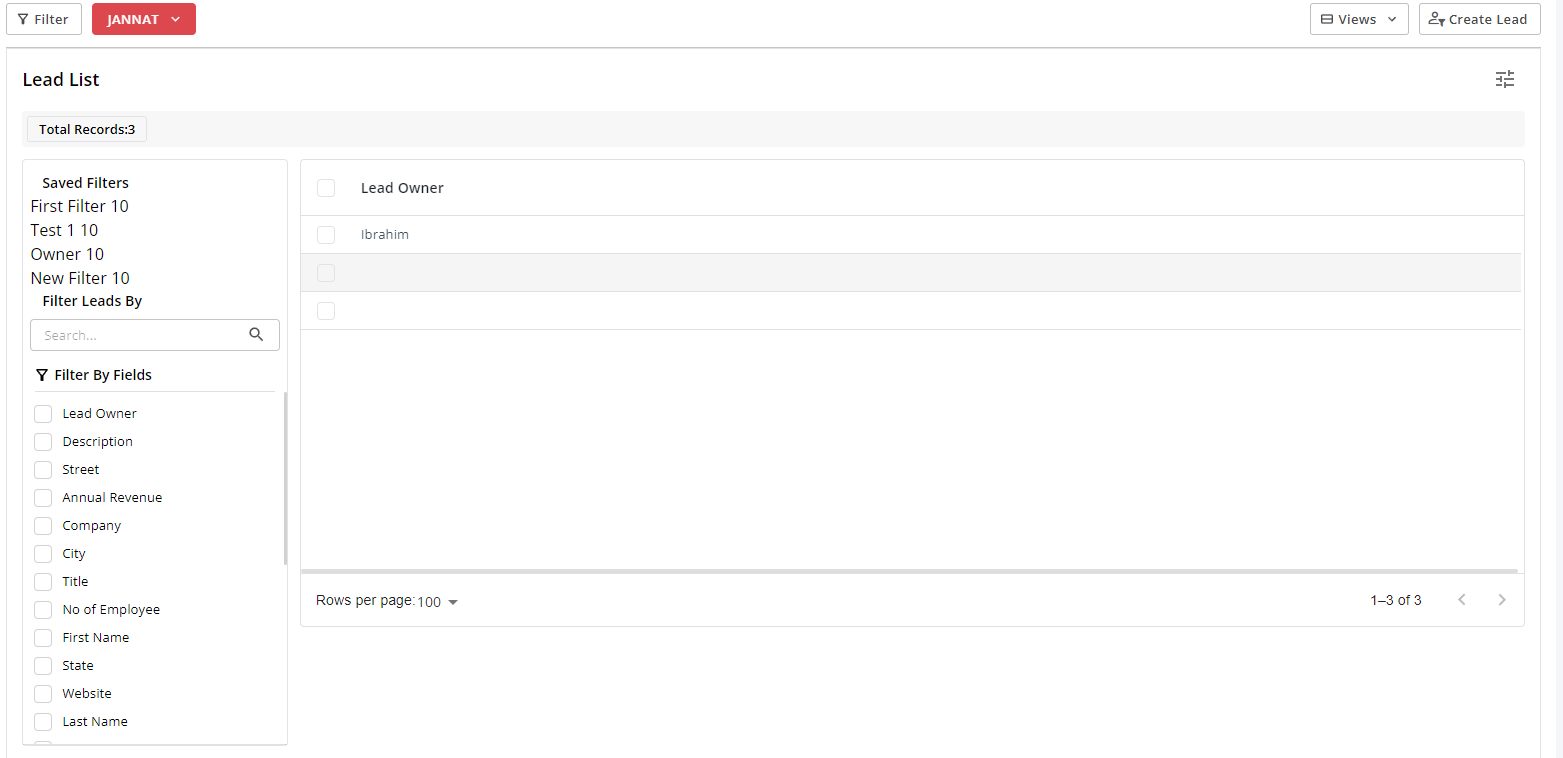
Task: Open the New Filter 10 saved filter
Action: coord(80,278)
